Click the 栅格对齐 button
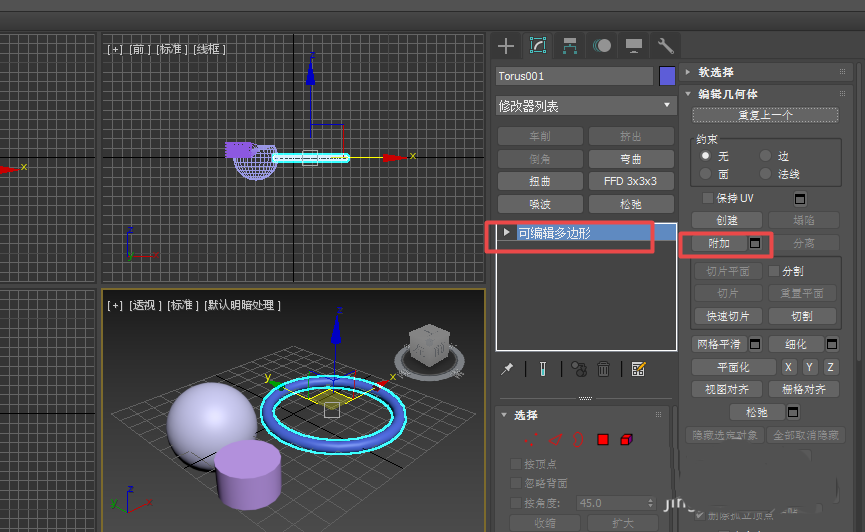This screenshot has width=865, height=532. [x=804, y=390]
